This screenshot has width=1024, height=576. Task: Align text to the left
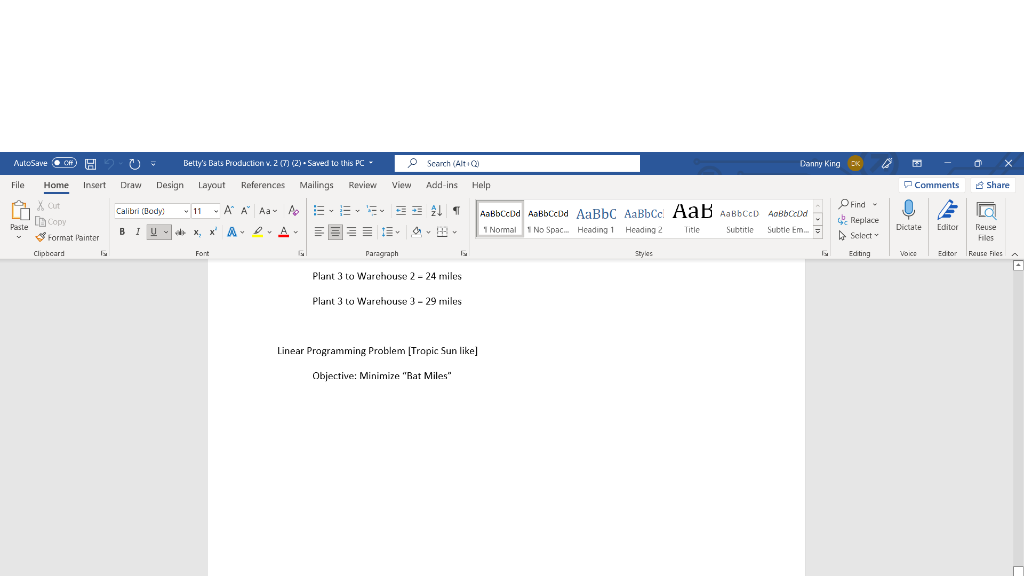click(319, 232)
